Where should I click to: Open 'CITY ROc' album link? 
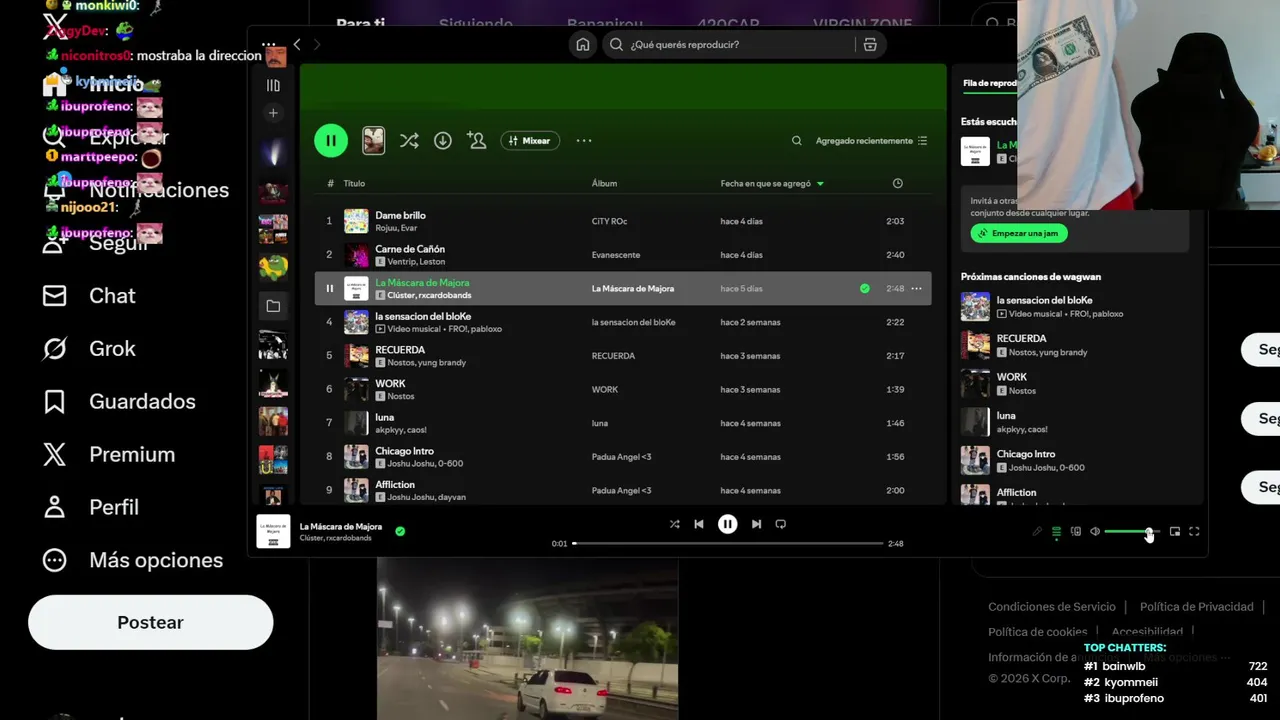coord(609,221)
